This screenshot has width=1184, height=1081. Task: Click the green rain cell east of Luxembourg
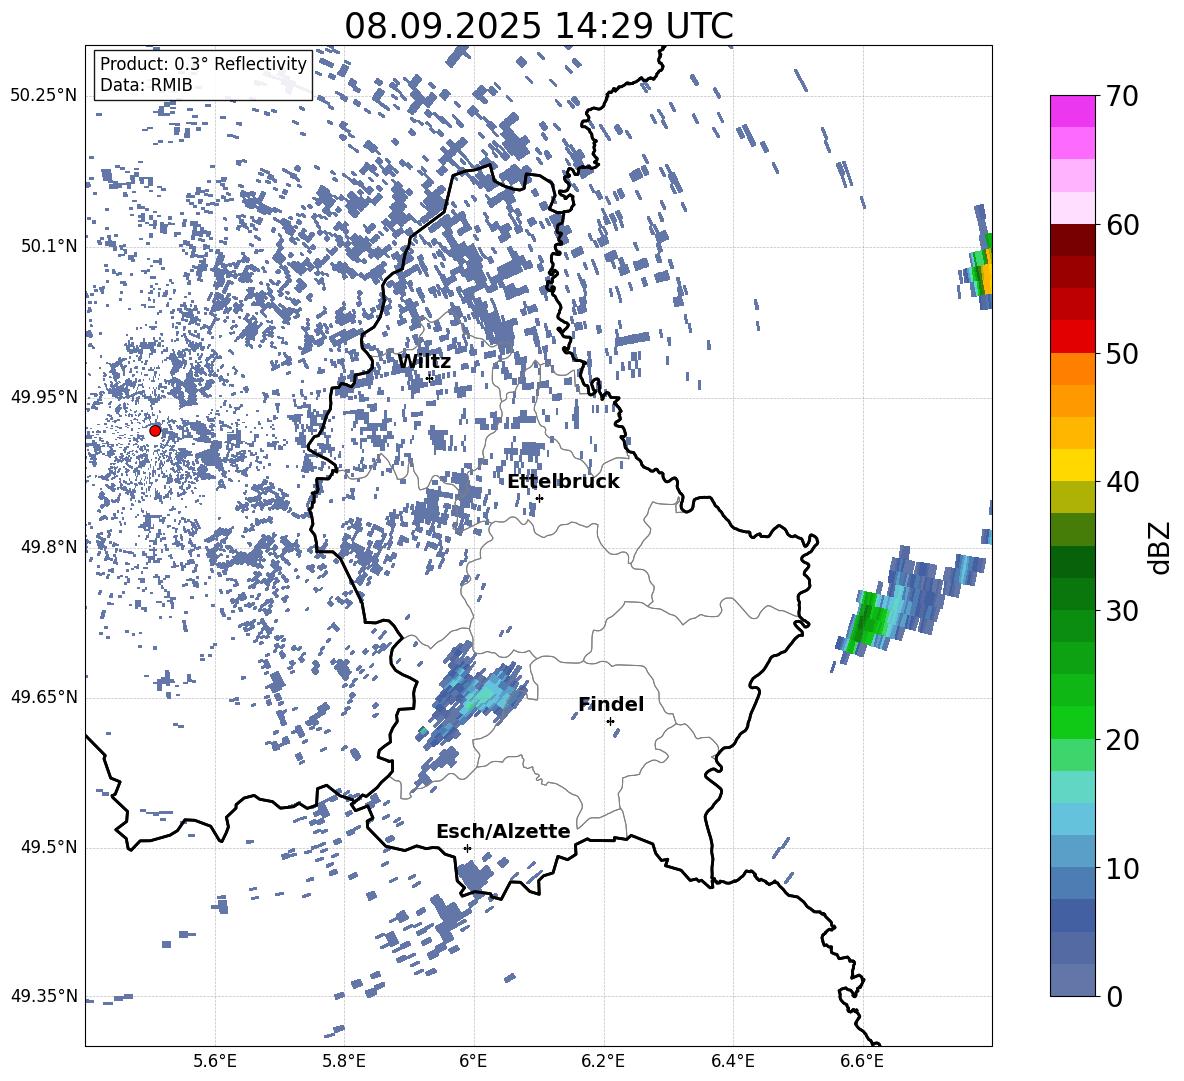coord(868,621)
